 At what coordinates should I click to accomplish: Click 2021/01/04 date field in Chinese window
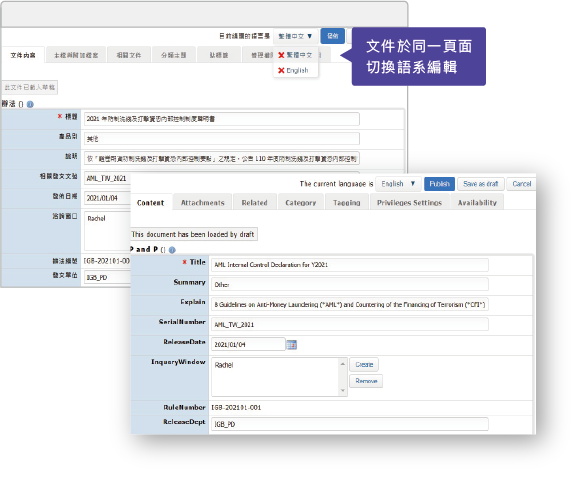107,198
